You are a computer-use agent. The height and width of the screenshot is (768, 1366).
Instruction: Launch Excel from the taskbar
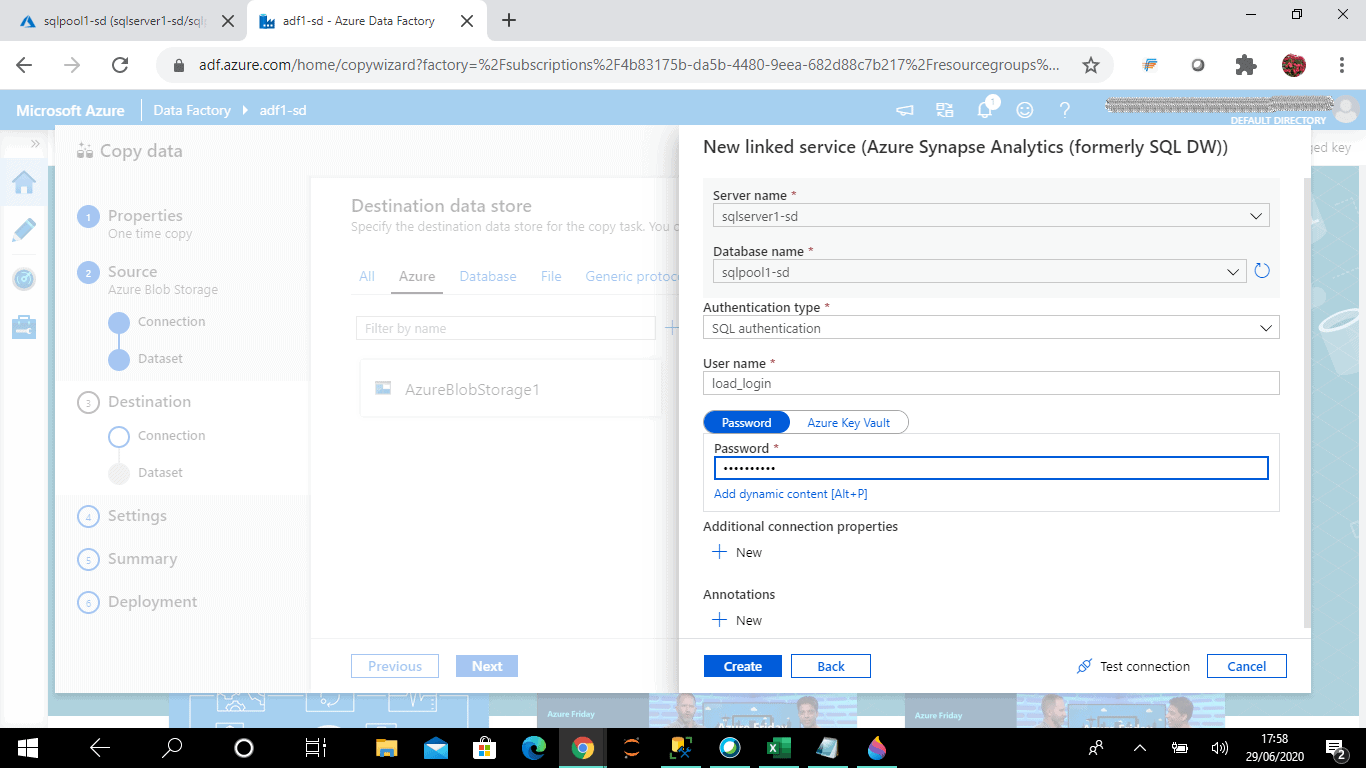click(x=779, y=747)
